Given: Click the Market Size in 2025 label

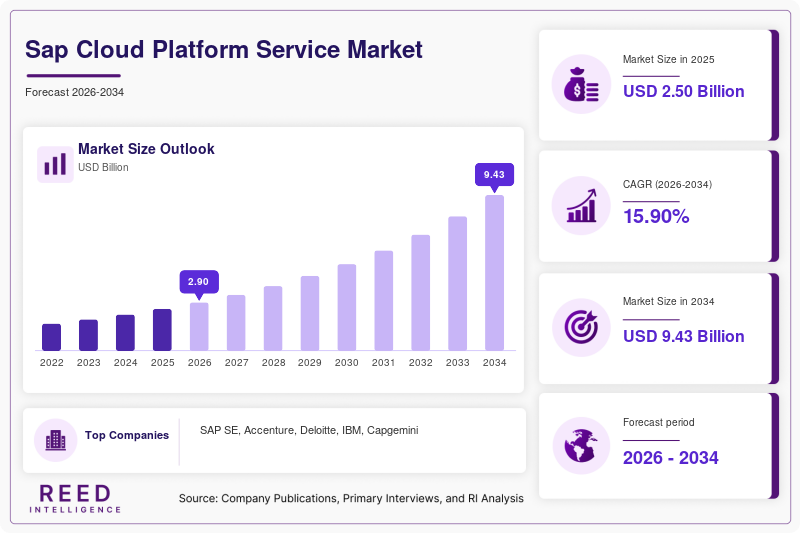Looking at the screenshot, I should (668, 60).
